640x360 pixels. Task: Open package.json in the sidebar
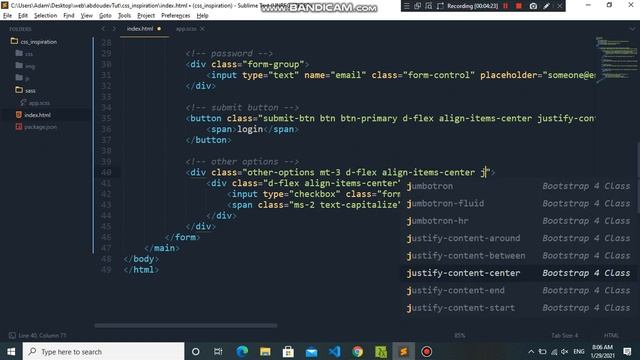tap(36, 127)
